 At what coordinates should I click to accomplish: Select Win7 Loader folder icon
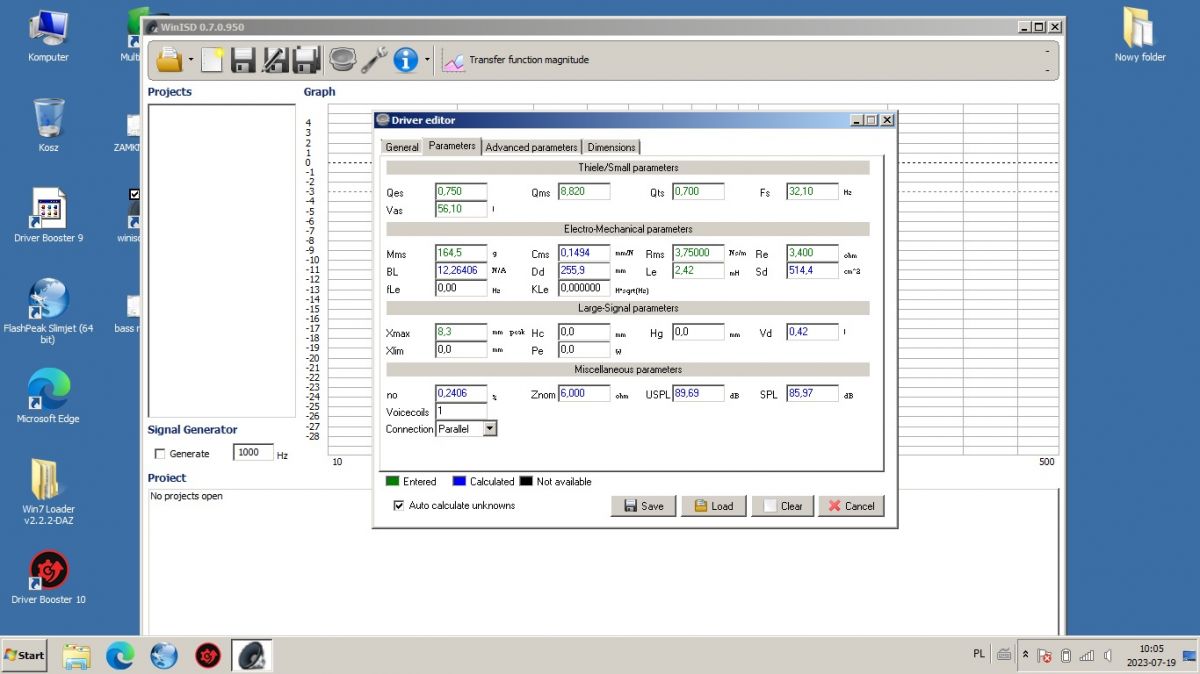click(x=48, y=492)
